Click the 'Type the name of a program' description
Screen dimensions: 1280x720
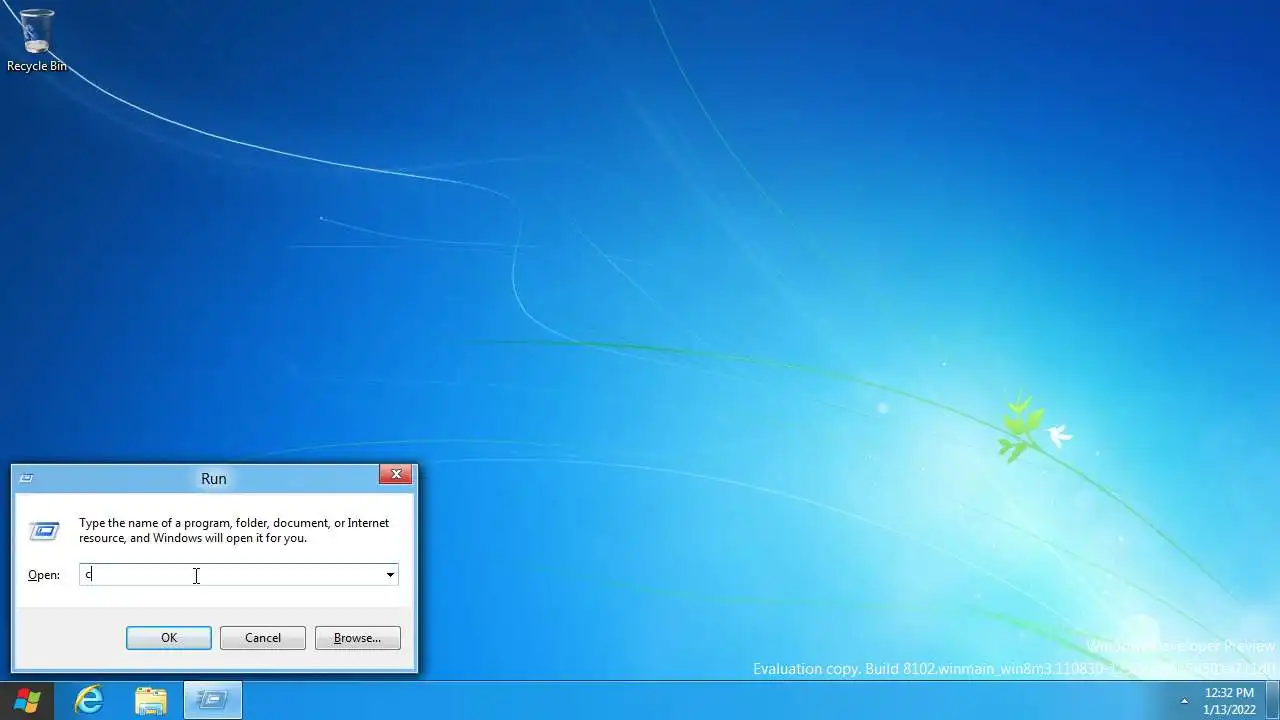click(x=234, y=530)
